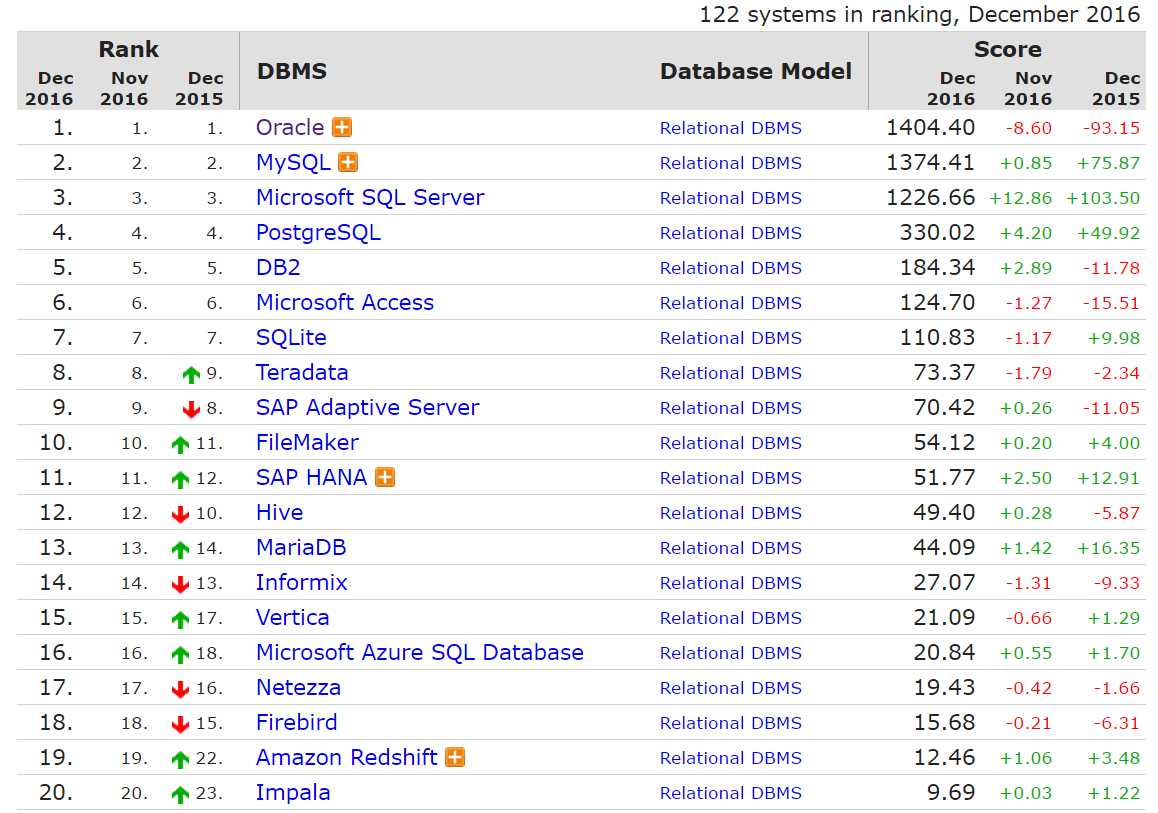1158x813 pixels.
Task: Open the SQLite link
Action: [x=291, y=337]
